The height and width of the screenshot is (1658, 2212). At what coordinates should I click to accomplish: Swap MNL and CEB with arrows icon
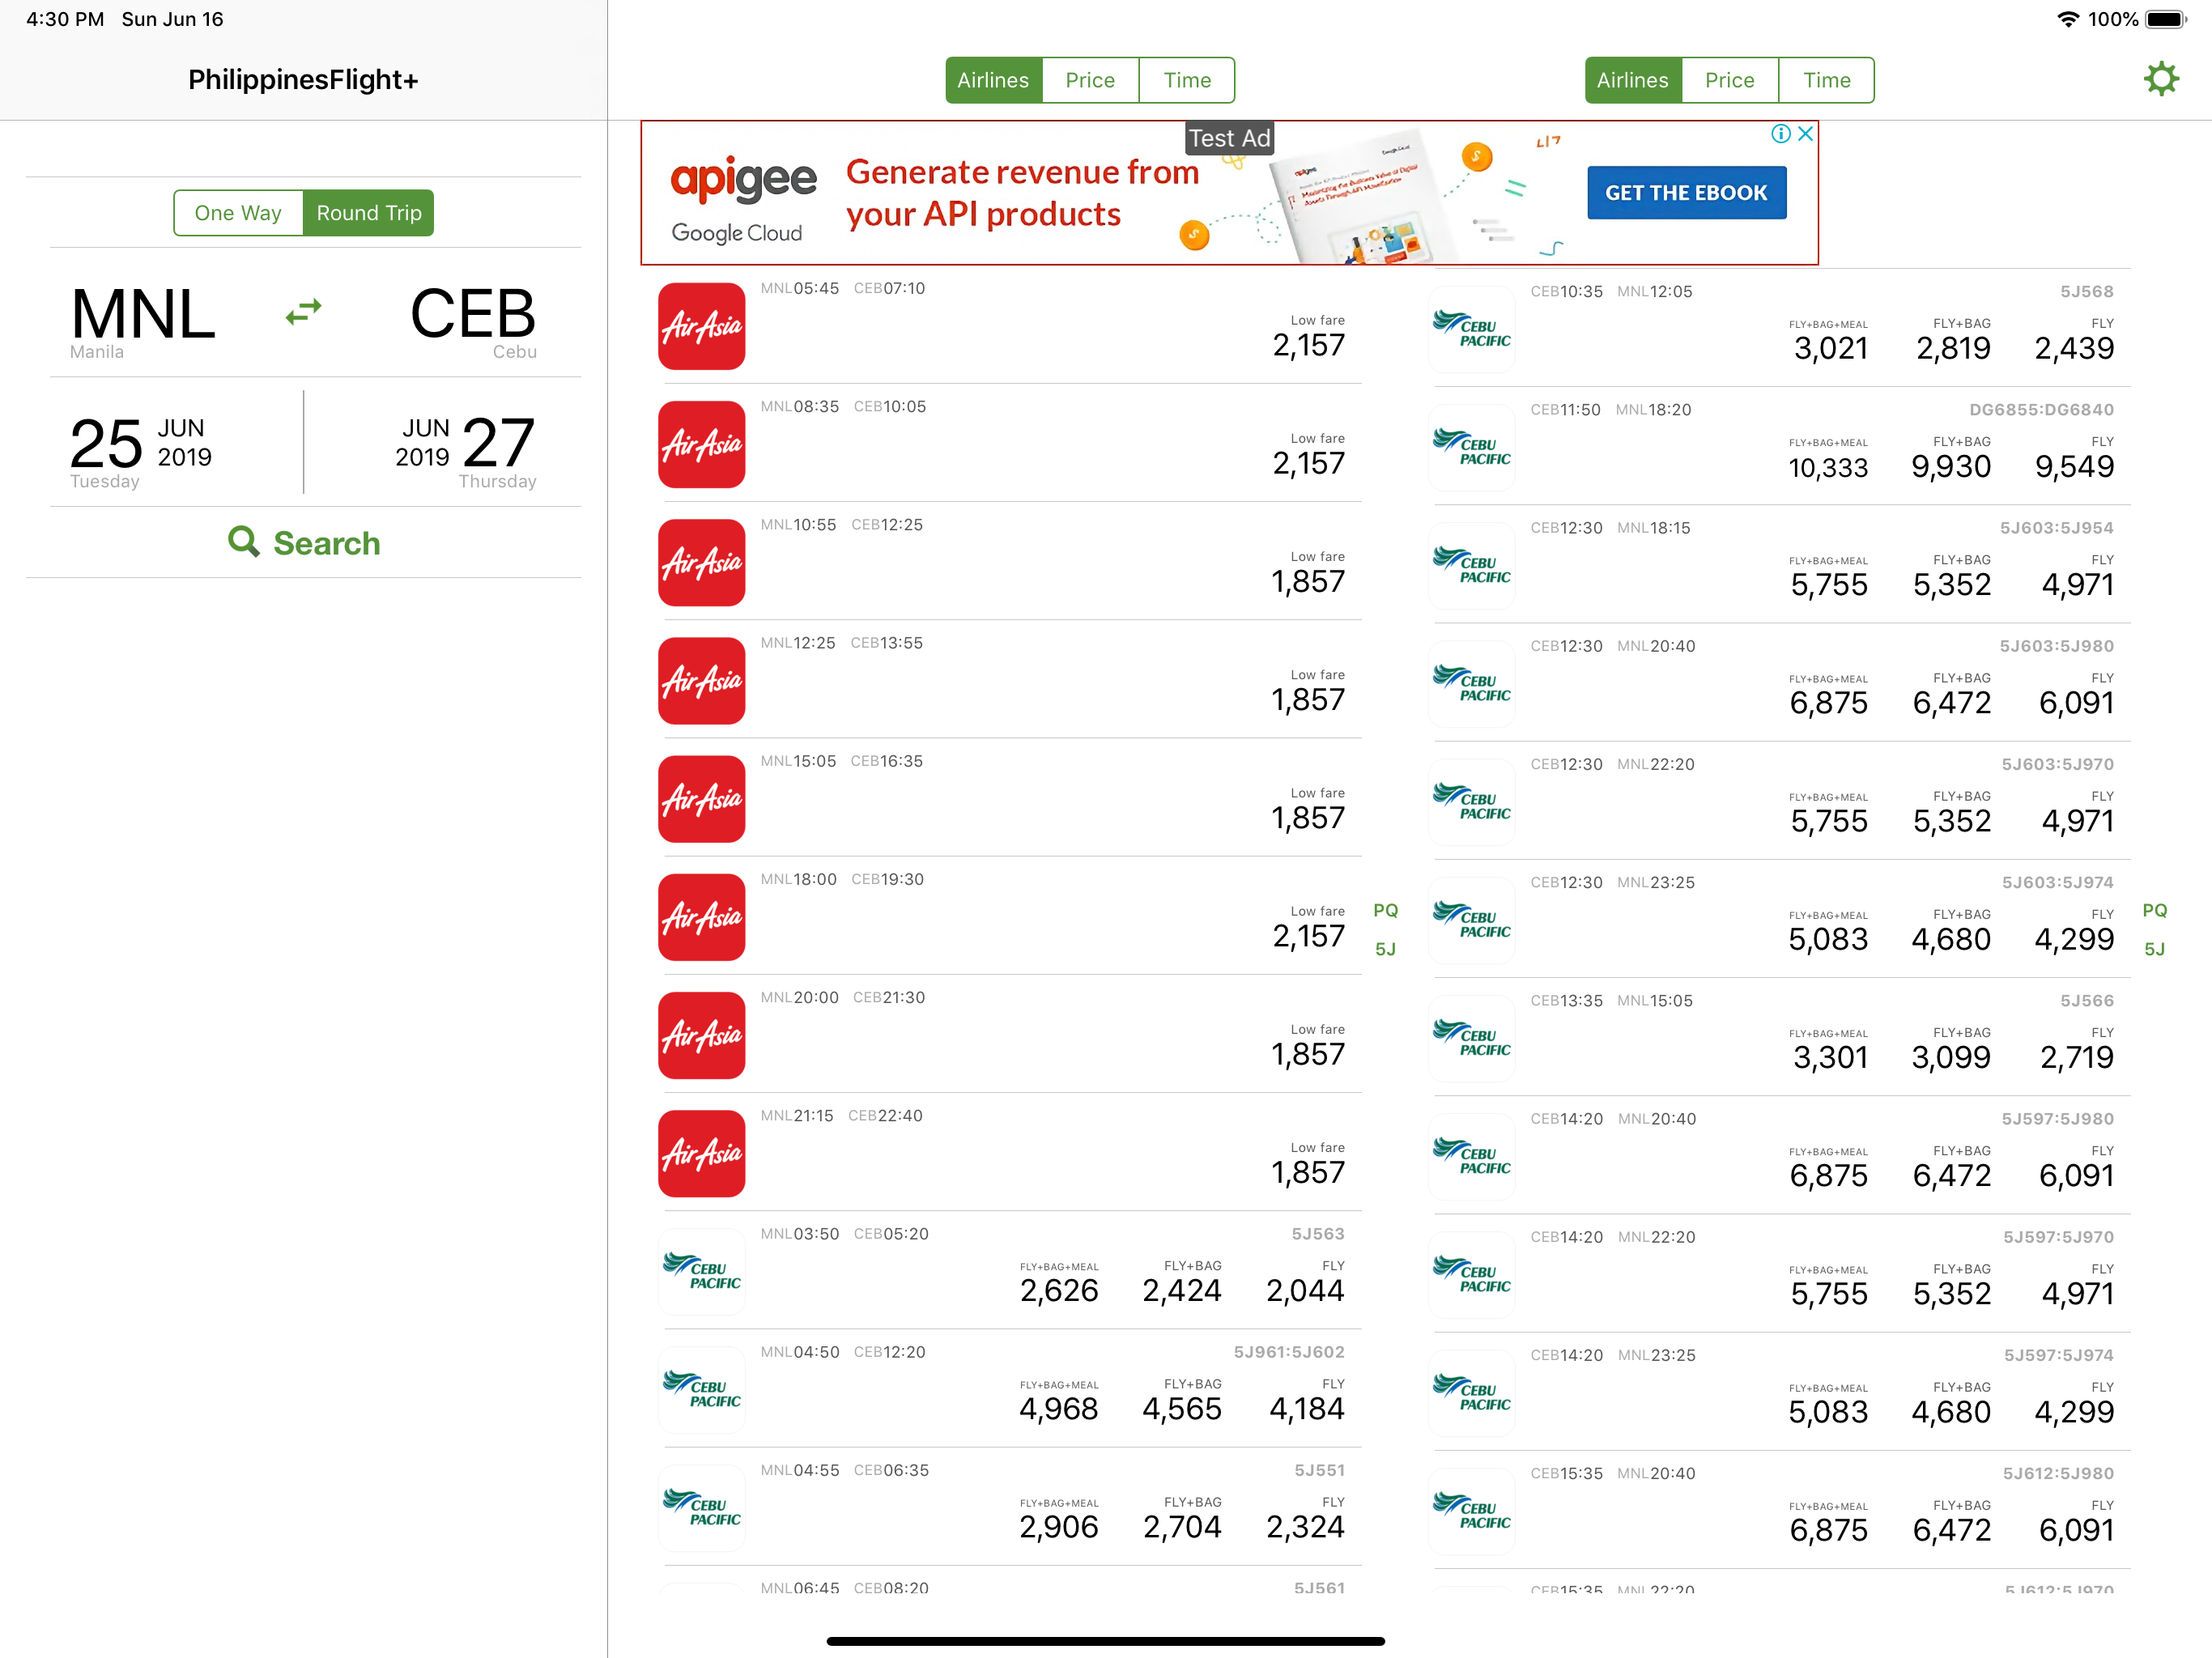303,312
